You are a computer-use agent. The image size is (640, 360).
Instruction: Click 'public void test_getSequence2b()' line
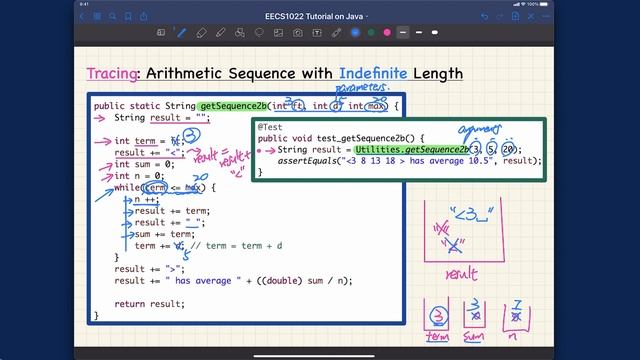tap(341, 138)
